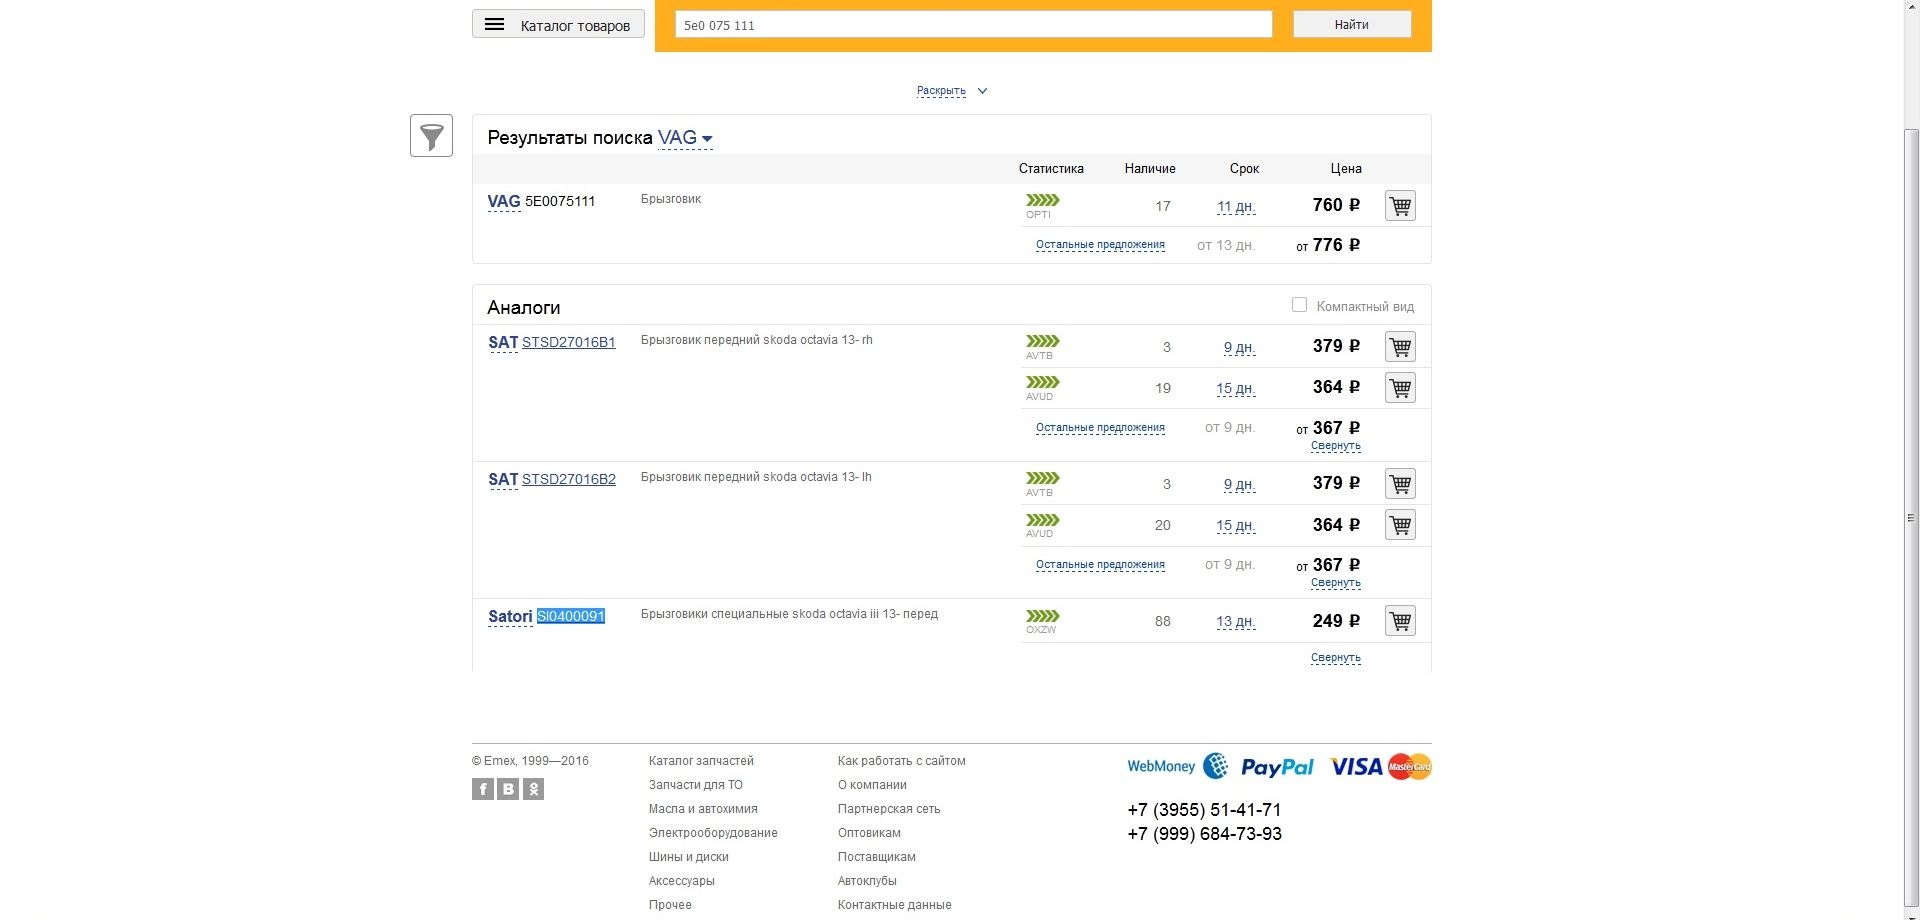Image resolution: width=1920 pixels, height=920 pixels.
Task: Click the search field containing 5e0 075 111
Action: (973, 25)
